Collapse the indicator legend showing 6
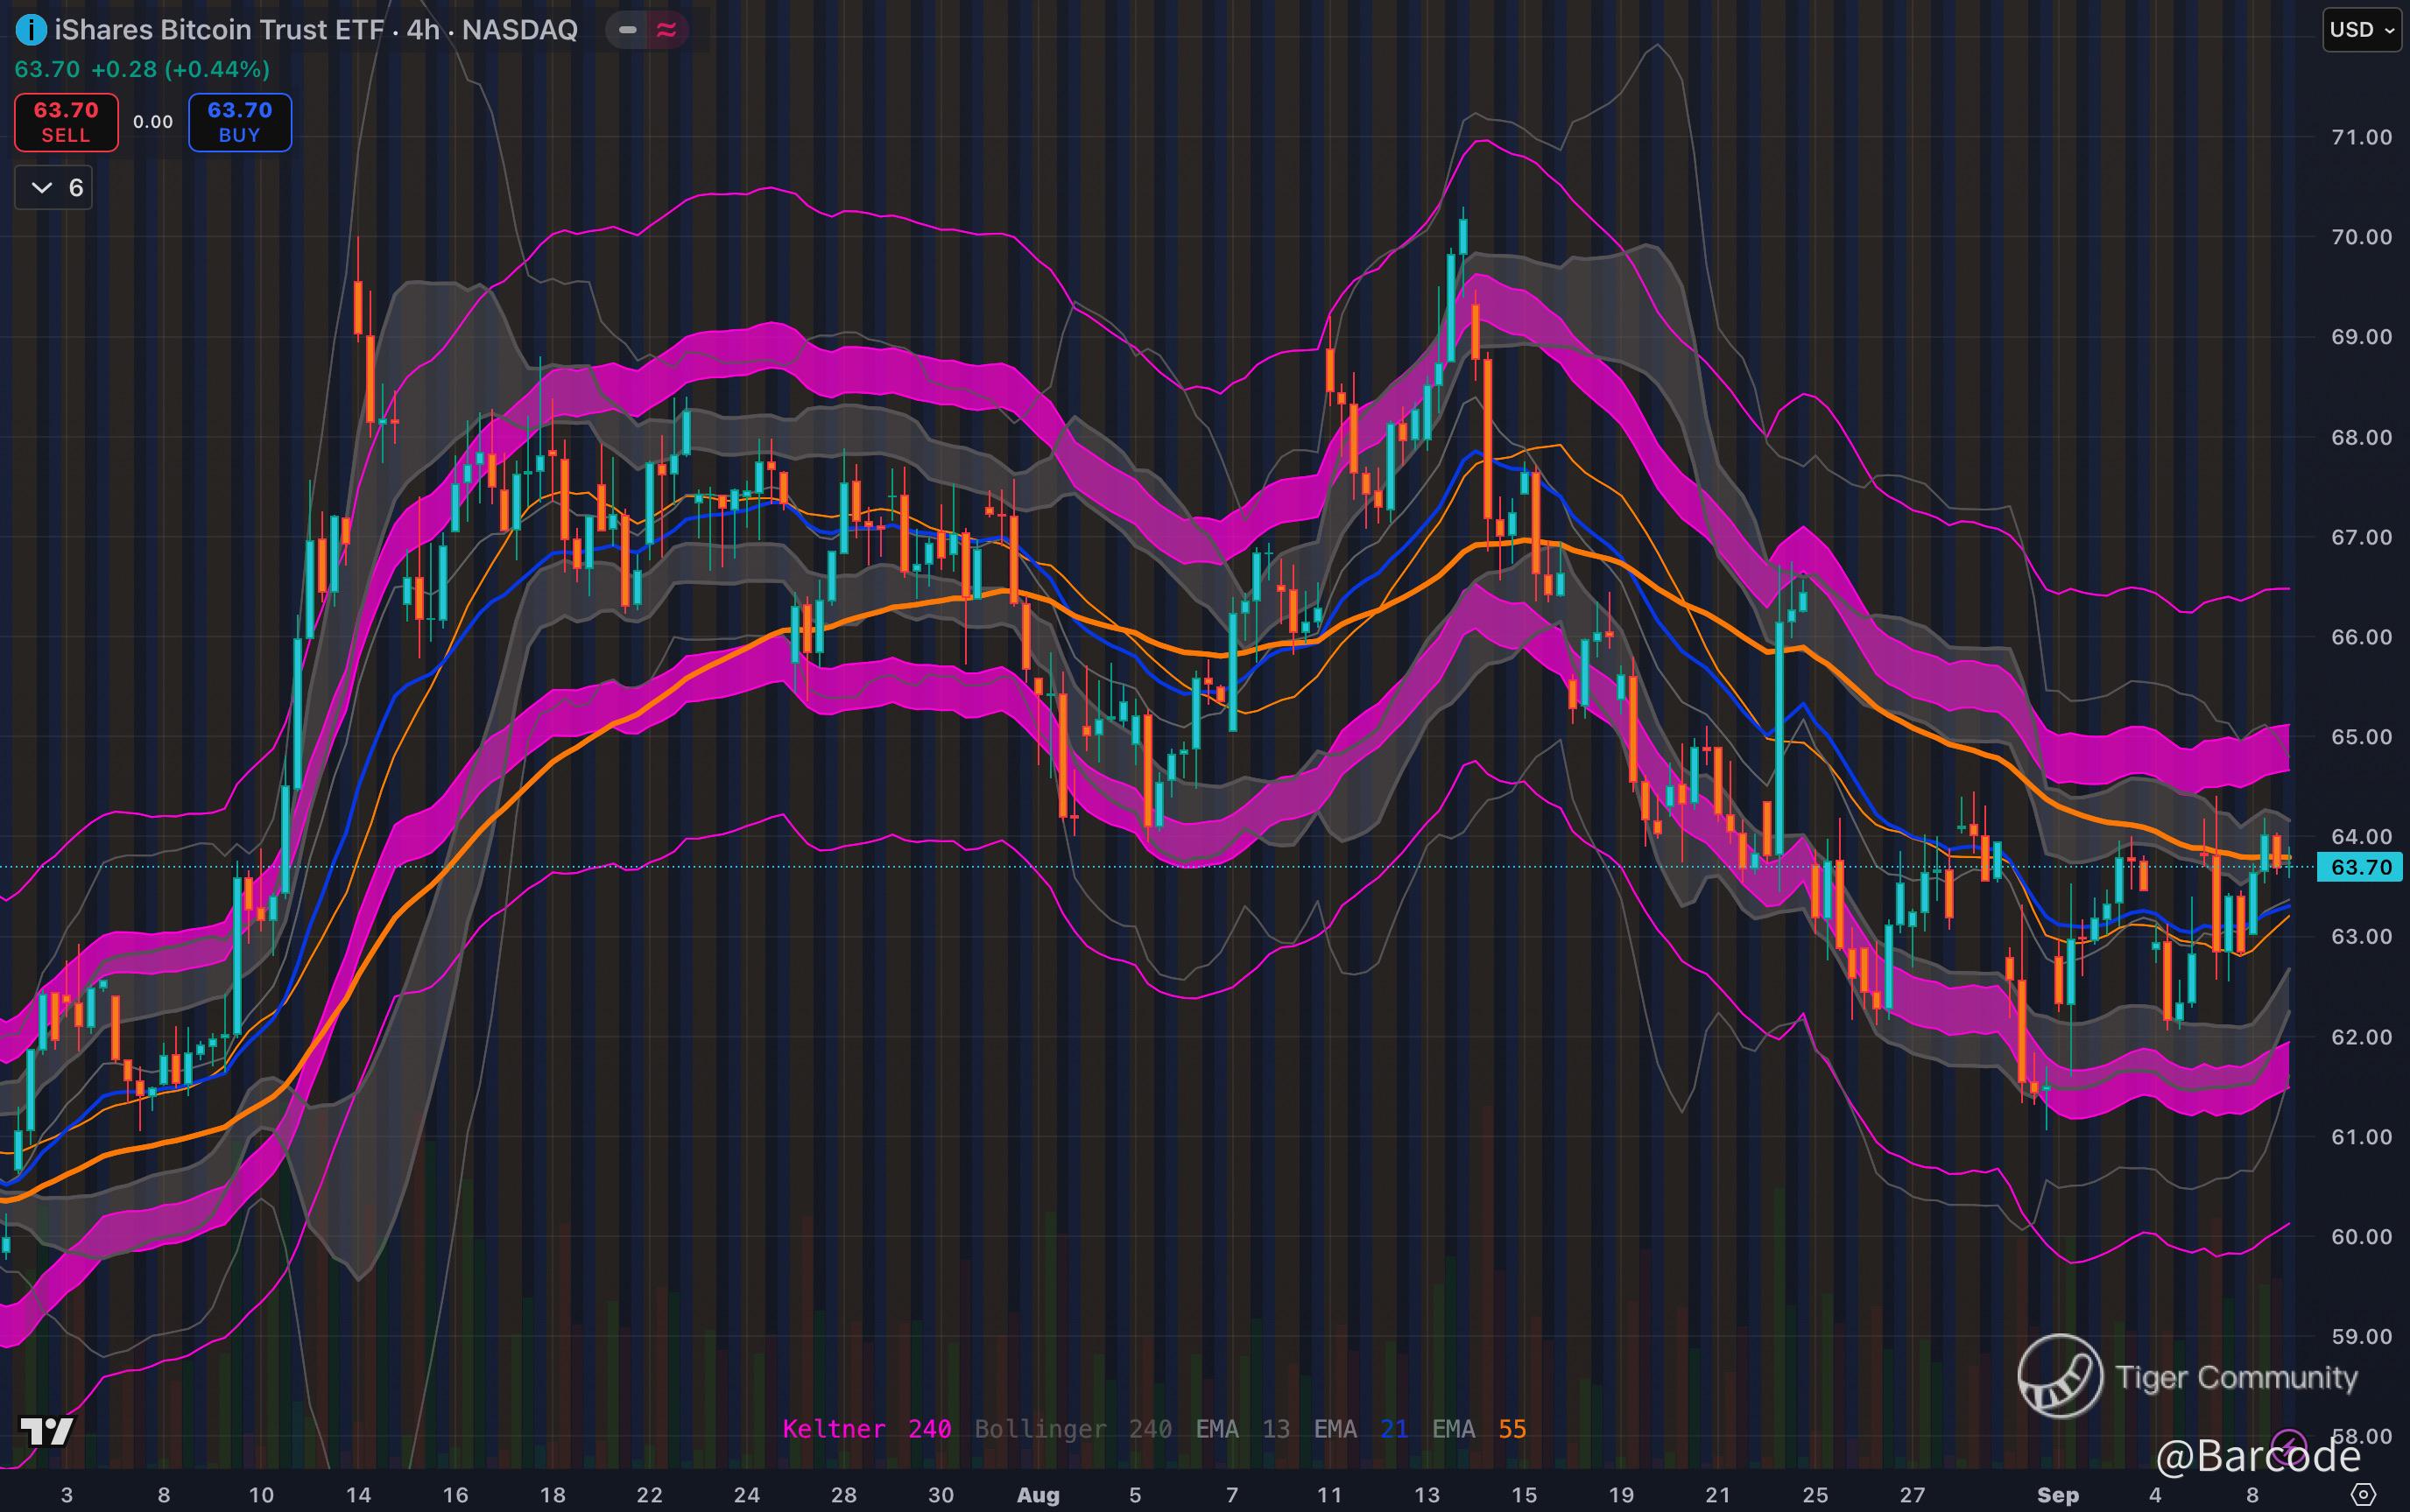 point(54,188)
